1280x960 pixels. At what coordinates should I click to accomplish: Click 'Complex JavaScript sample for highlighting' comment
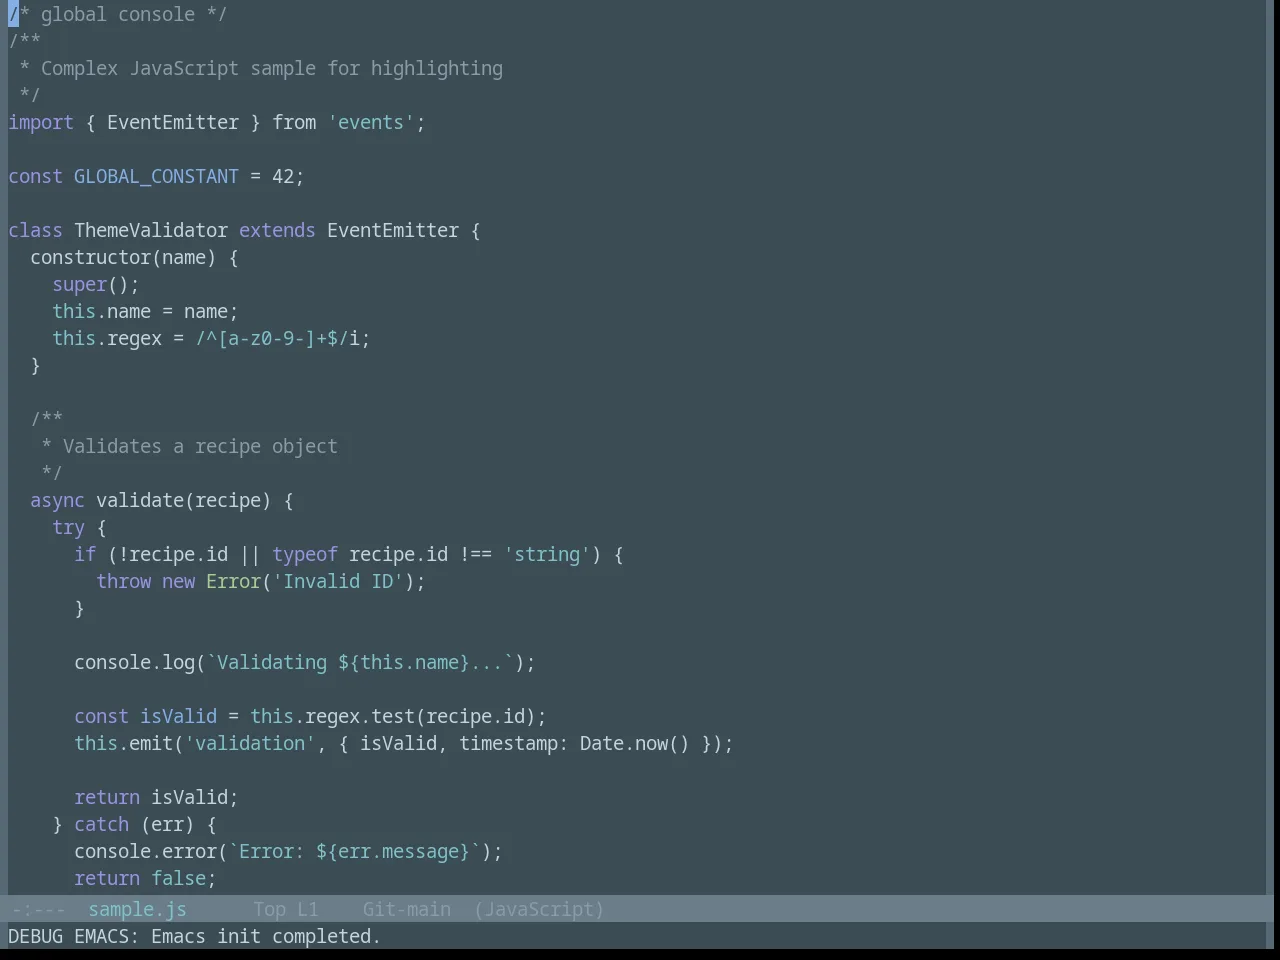[x=272, y=68]
